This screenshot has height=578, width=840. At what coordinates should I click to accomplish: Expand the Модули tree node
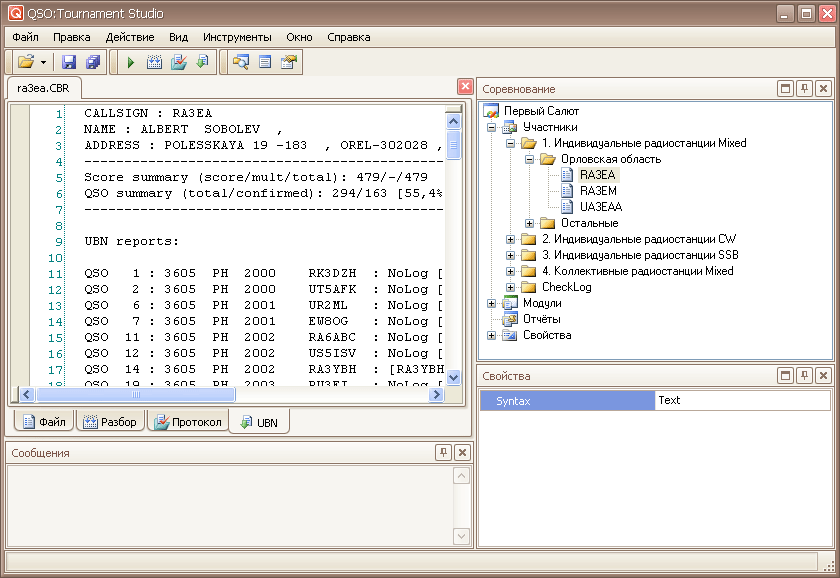point(492,303)
